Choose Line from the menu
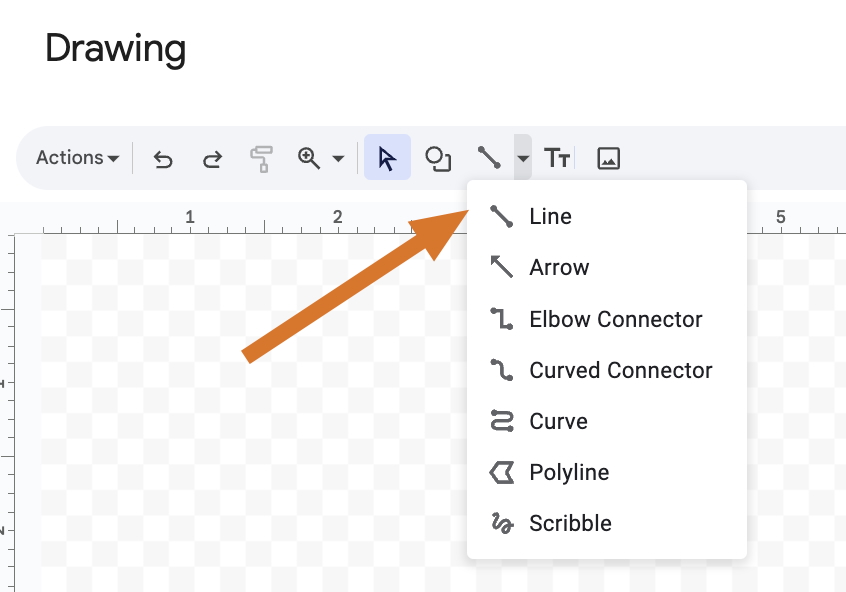The width and height of the screenshot is (846, 592). coord(606,216)
